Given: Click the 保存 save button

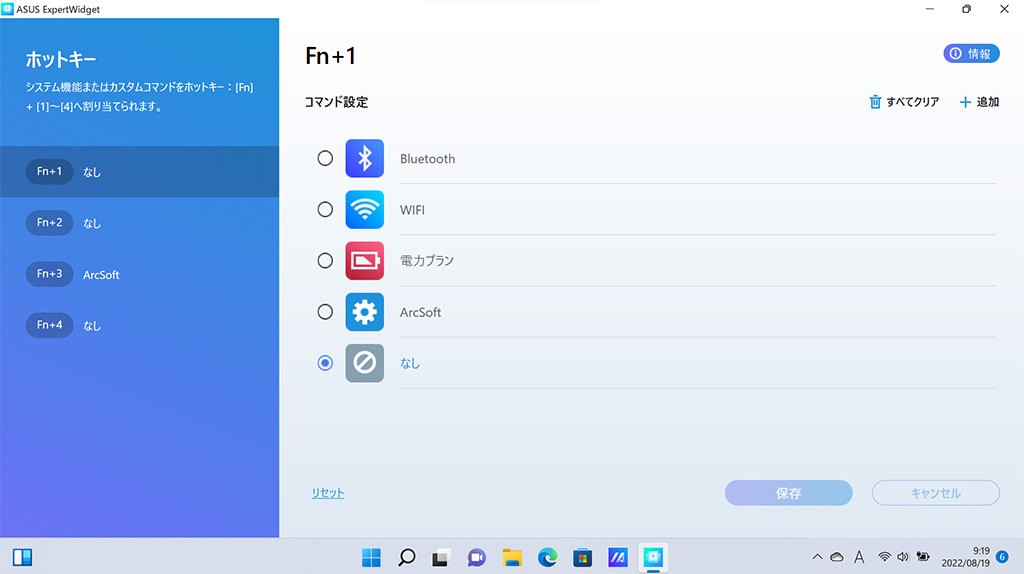Looking at the screenshot, I should (788, 493).
